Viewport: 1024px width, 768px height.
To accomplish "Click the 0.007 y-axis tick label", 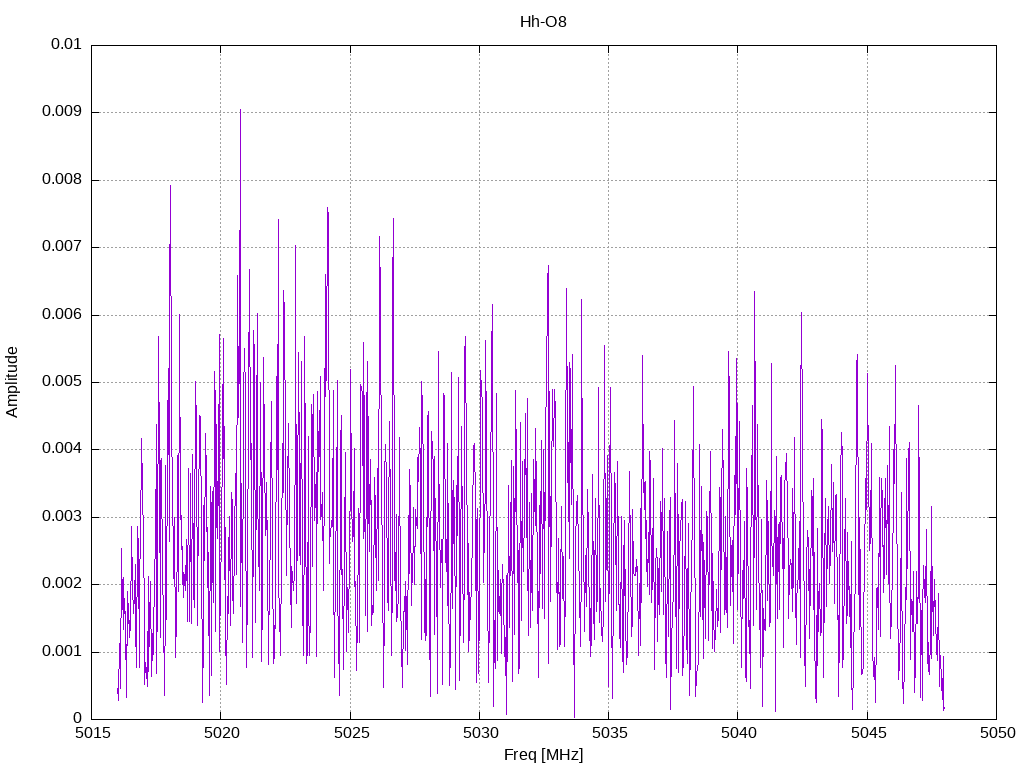I will 62,247.
